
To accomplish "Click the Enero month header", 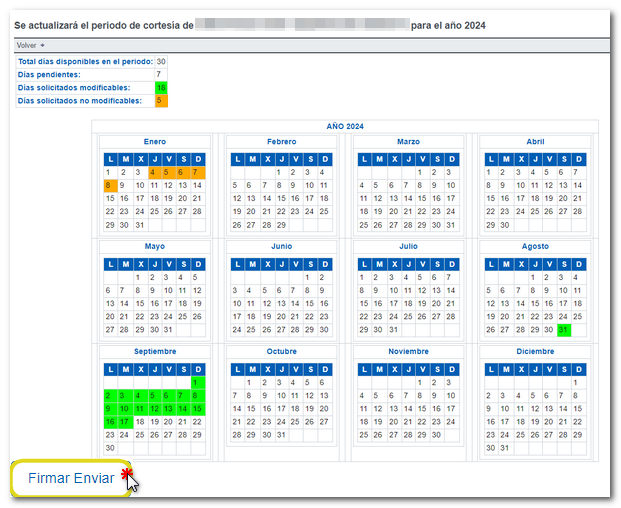I will (154, 142).
